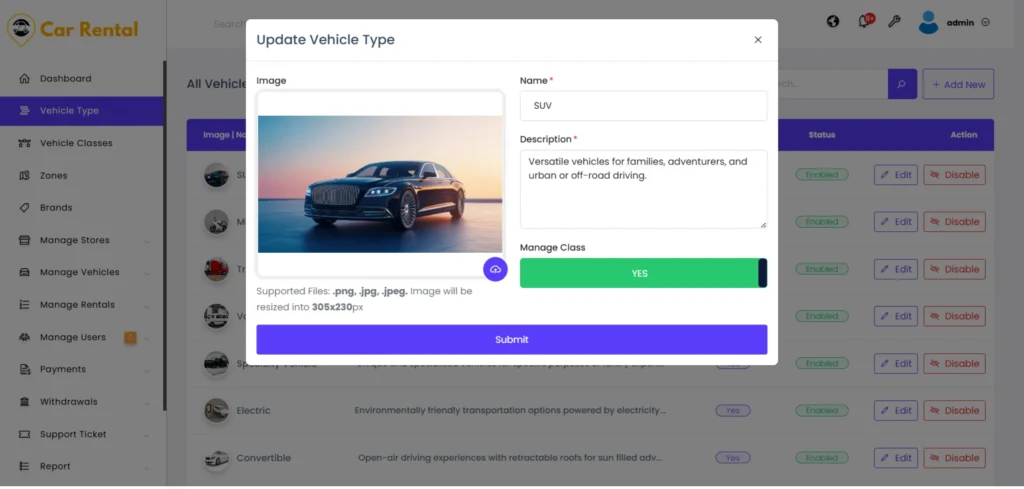
Task: Disable the Convertible vehicle type
Action: coord(953,458)
